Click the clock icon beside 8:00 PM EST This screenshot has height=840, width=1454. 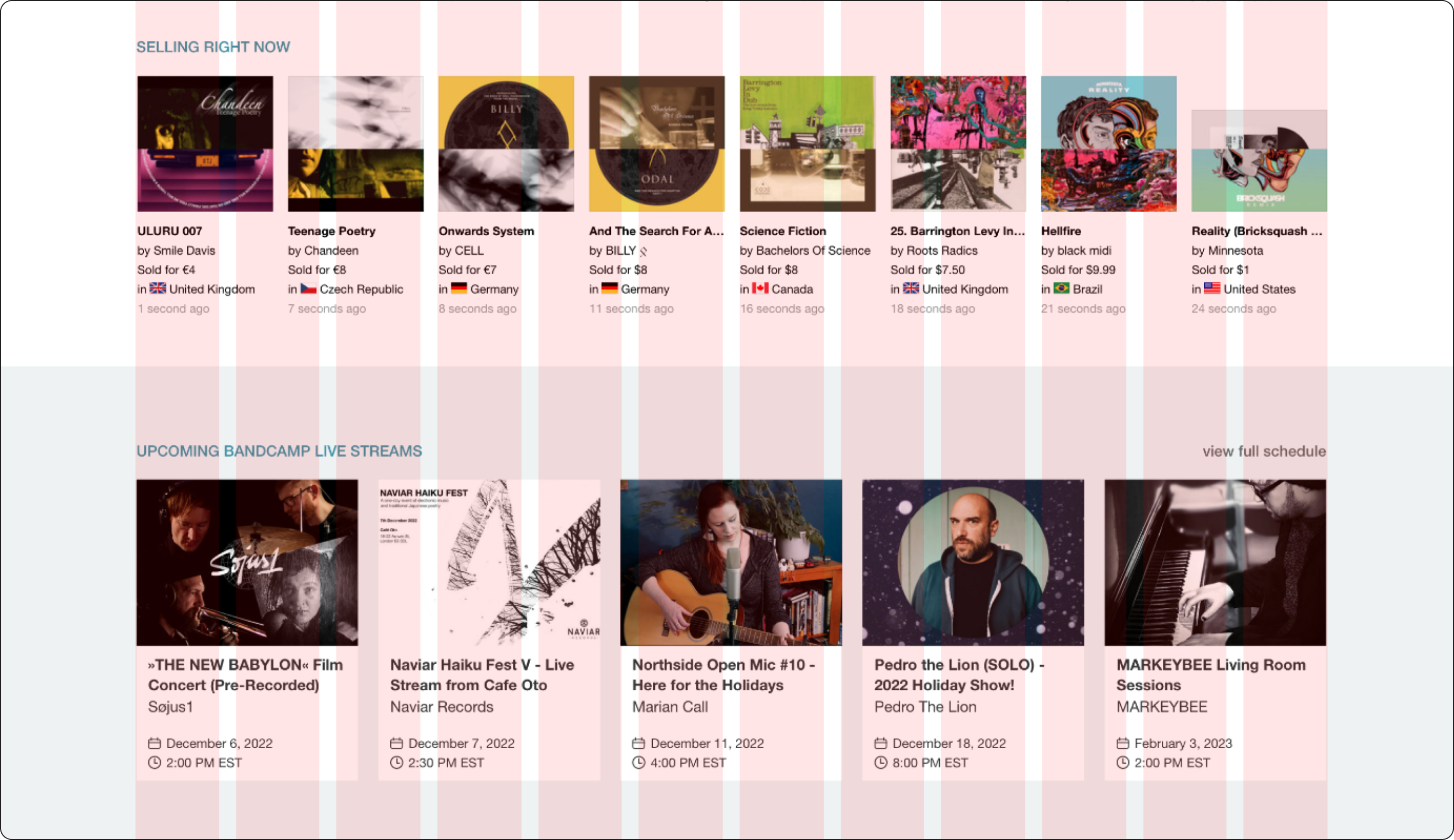(x=881, y=762)
